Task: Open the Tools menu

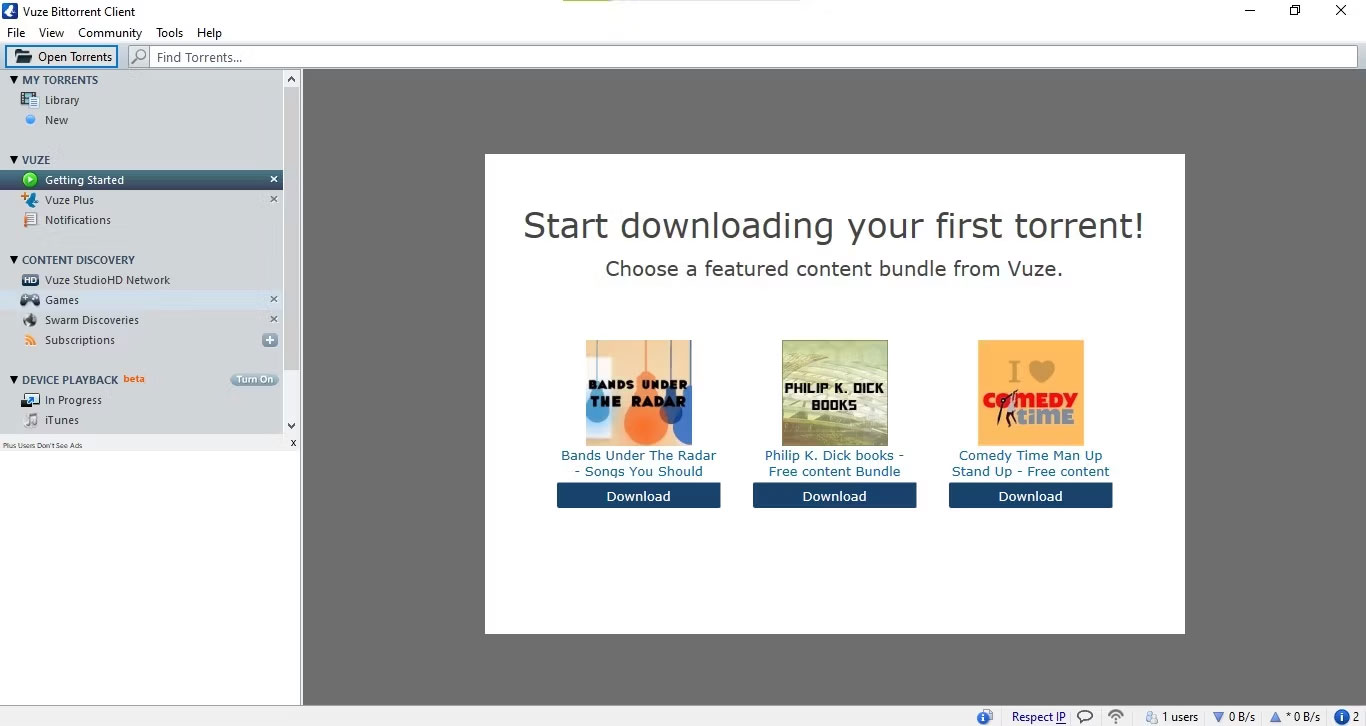Action: pyautogui.click(x=169, y=33)
